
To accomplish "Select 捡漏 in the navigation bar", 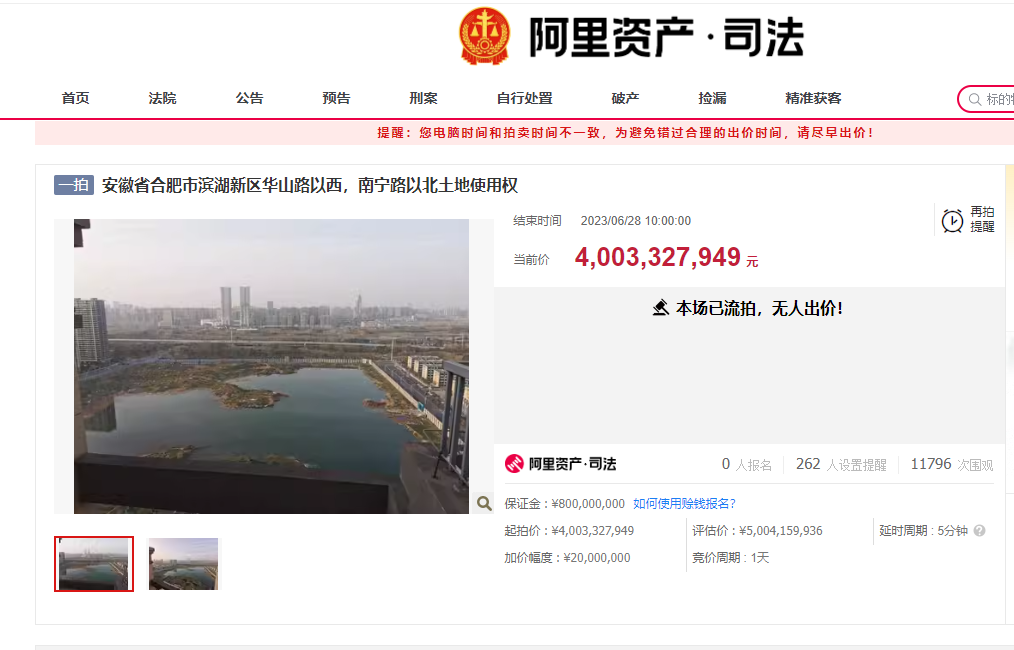I will 712,98.
